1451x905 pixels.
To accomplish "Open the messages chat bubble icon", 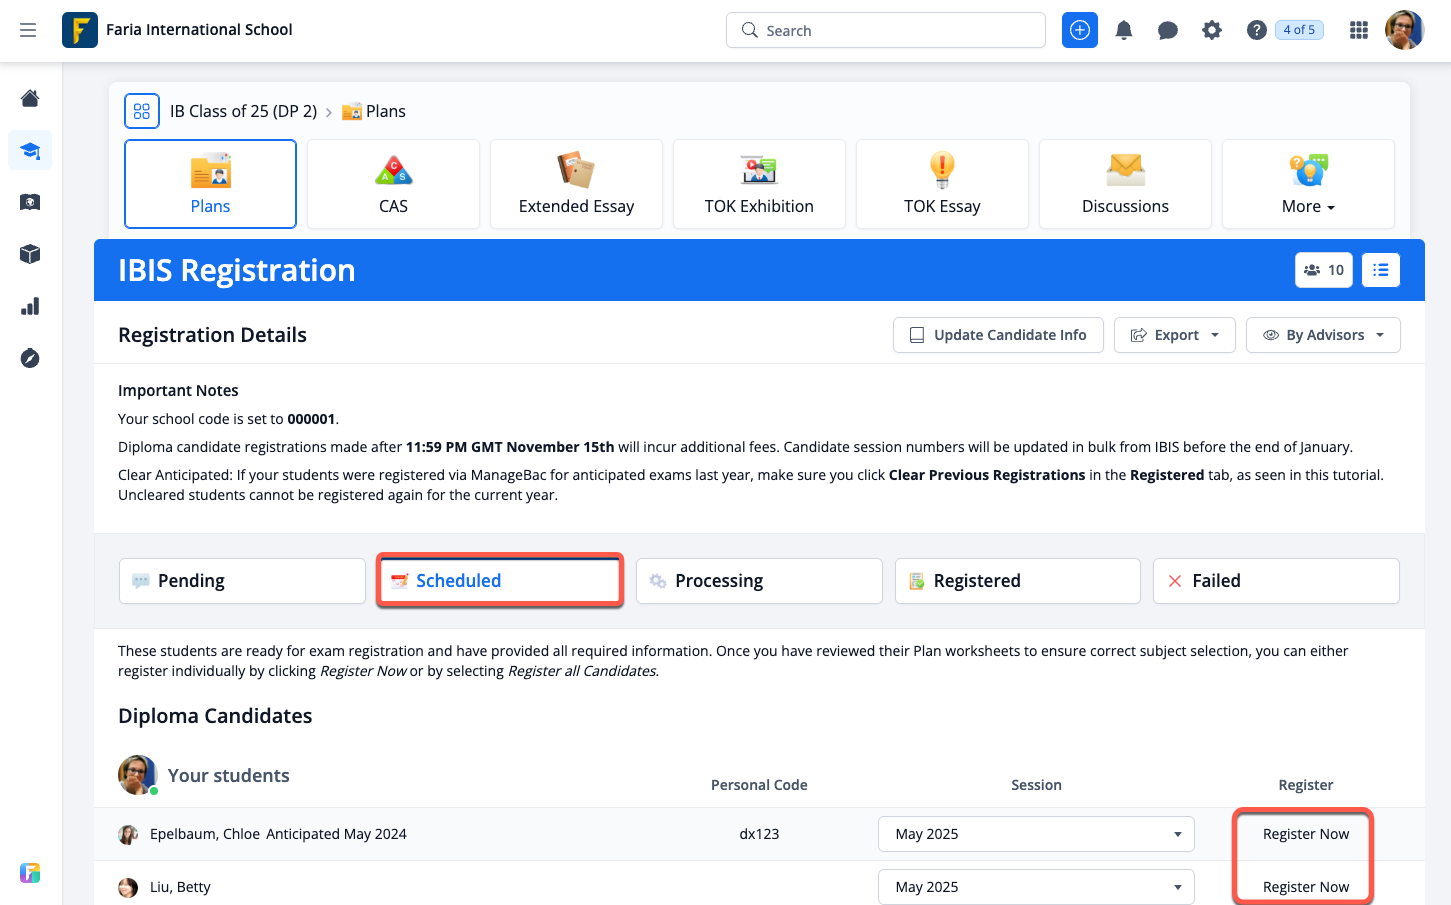I will click(1167, 30).
